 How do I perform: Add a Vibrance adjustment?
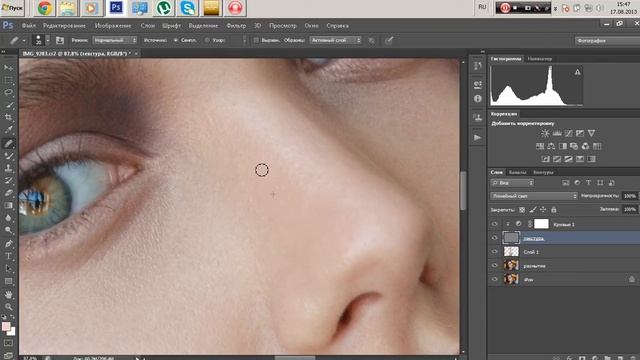(x=591, y=133)
